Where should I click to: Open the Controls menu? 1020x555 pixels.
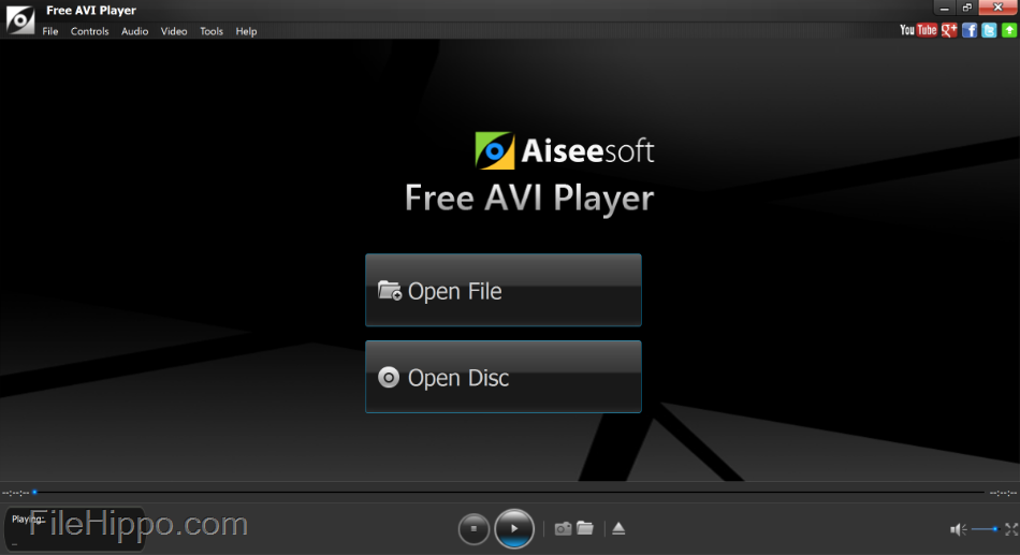point(90,31)
